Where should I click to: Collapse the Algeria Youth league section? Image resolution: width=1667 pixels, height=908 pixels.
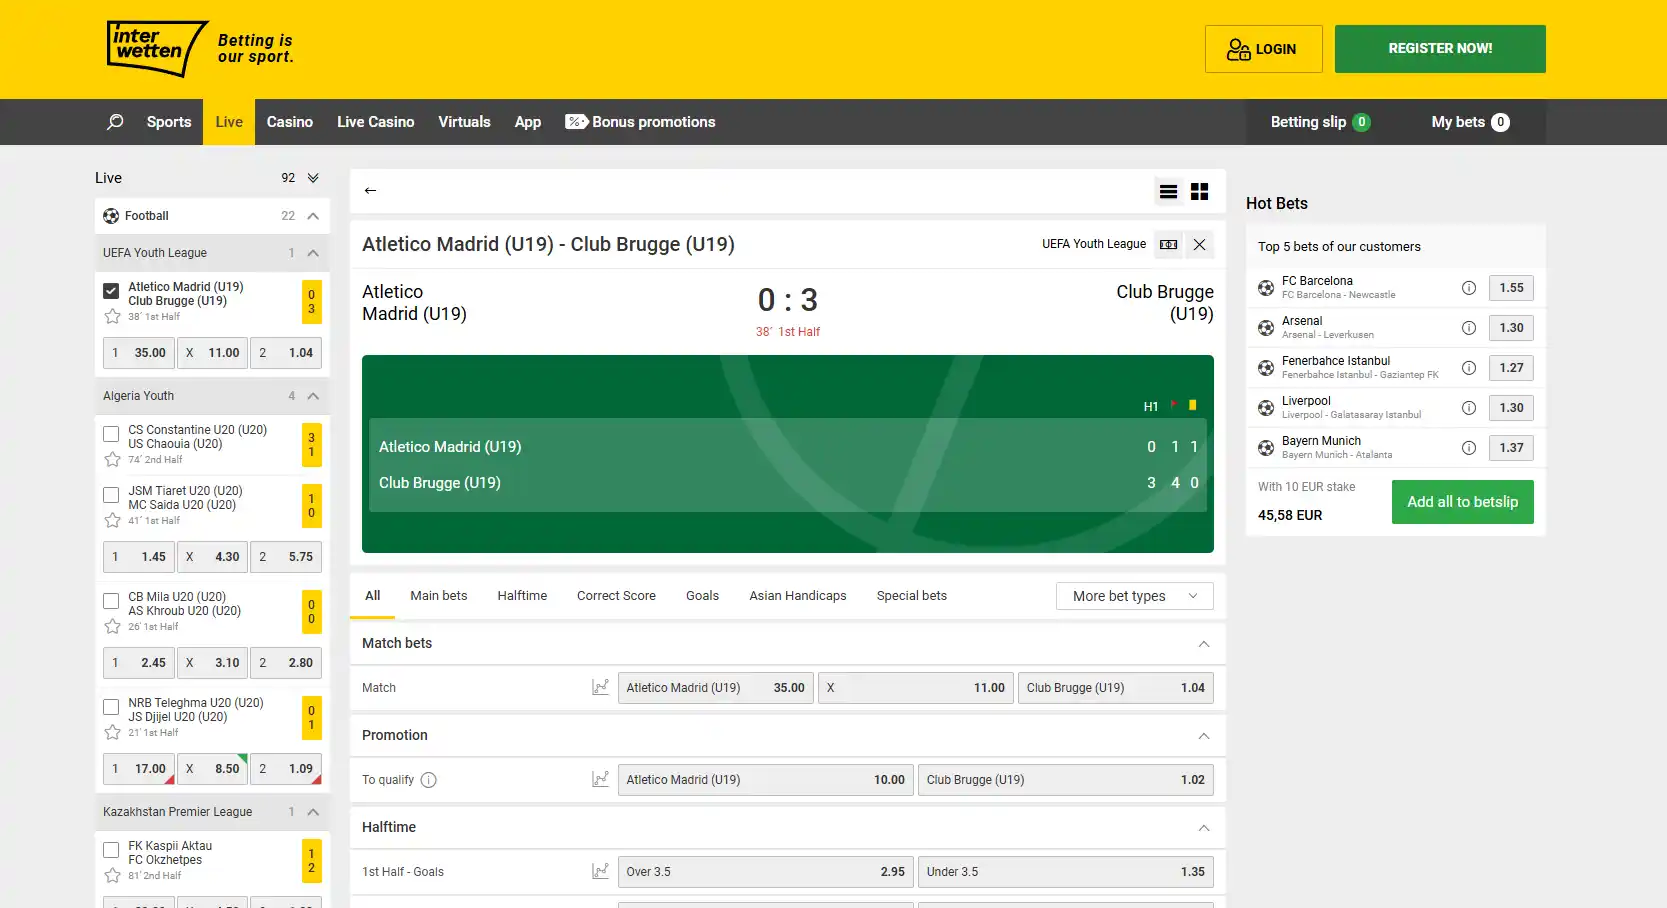tap(313, 396)
